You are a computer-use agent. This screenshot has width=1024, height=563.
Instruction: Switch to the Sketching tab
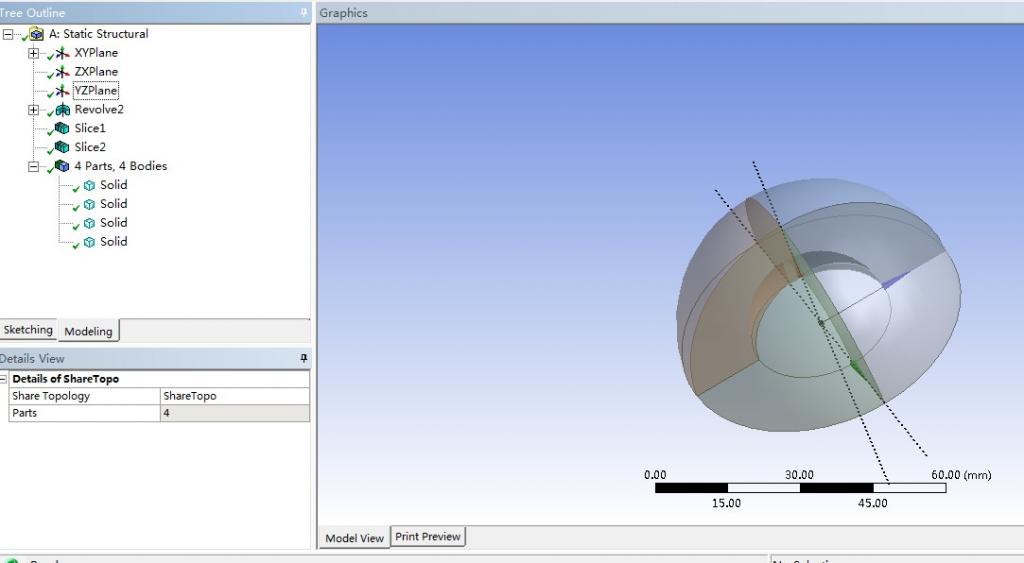click(x=28, y=330)
